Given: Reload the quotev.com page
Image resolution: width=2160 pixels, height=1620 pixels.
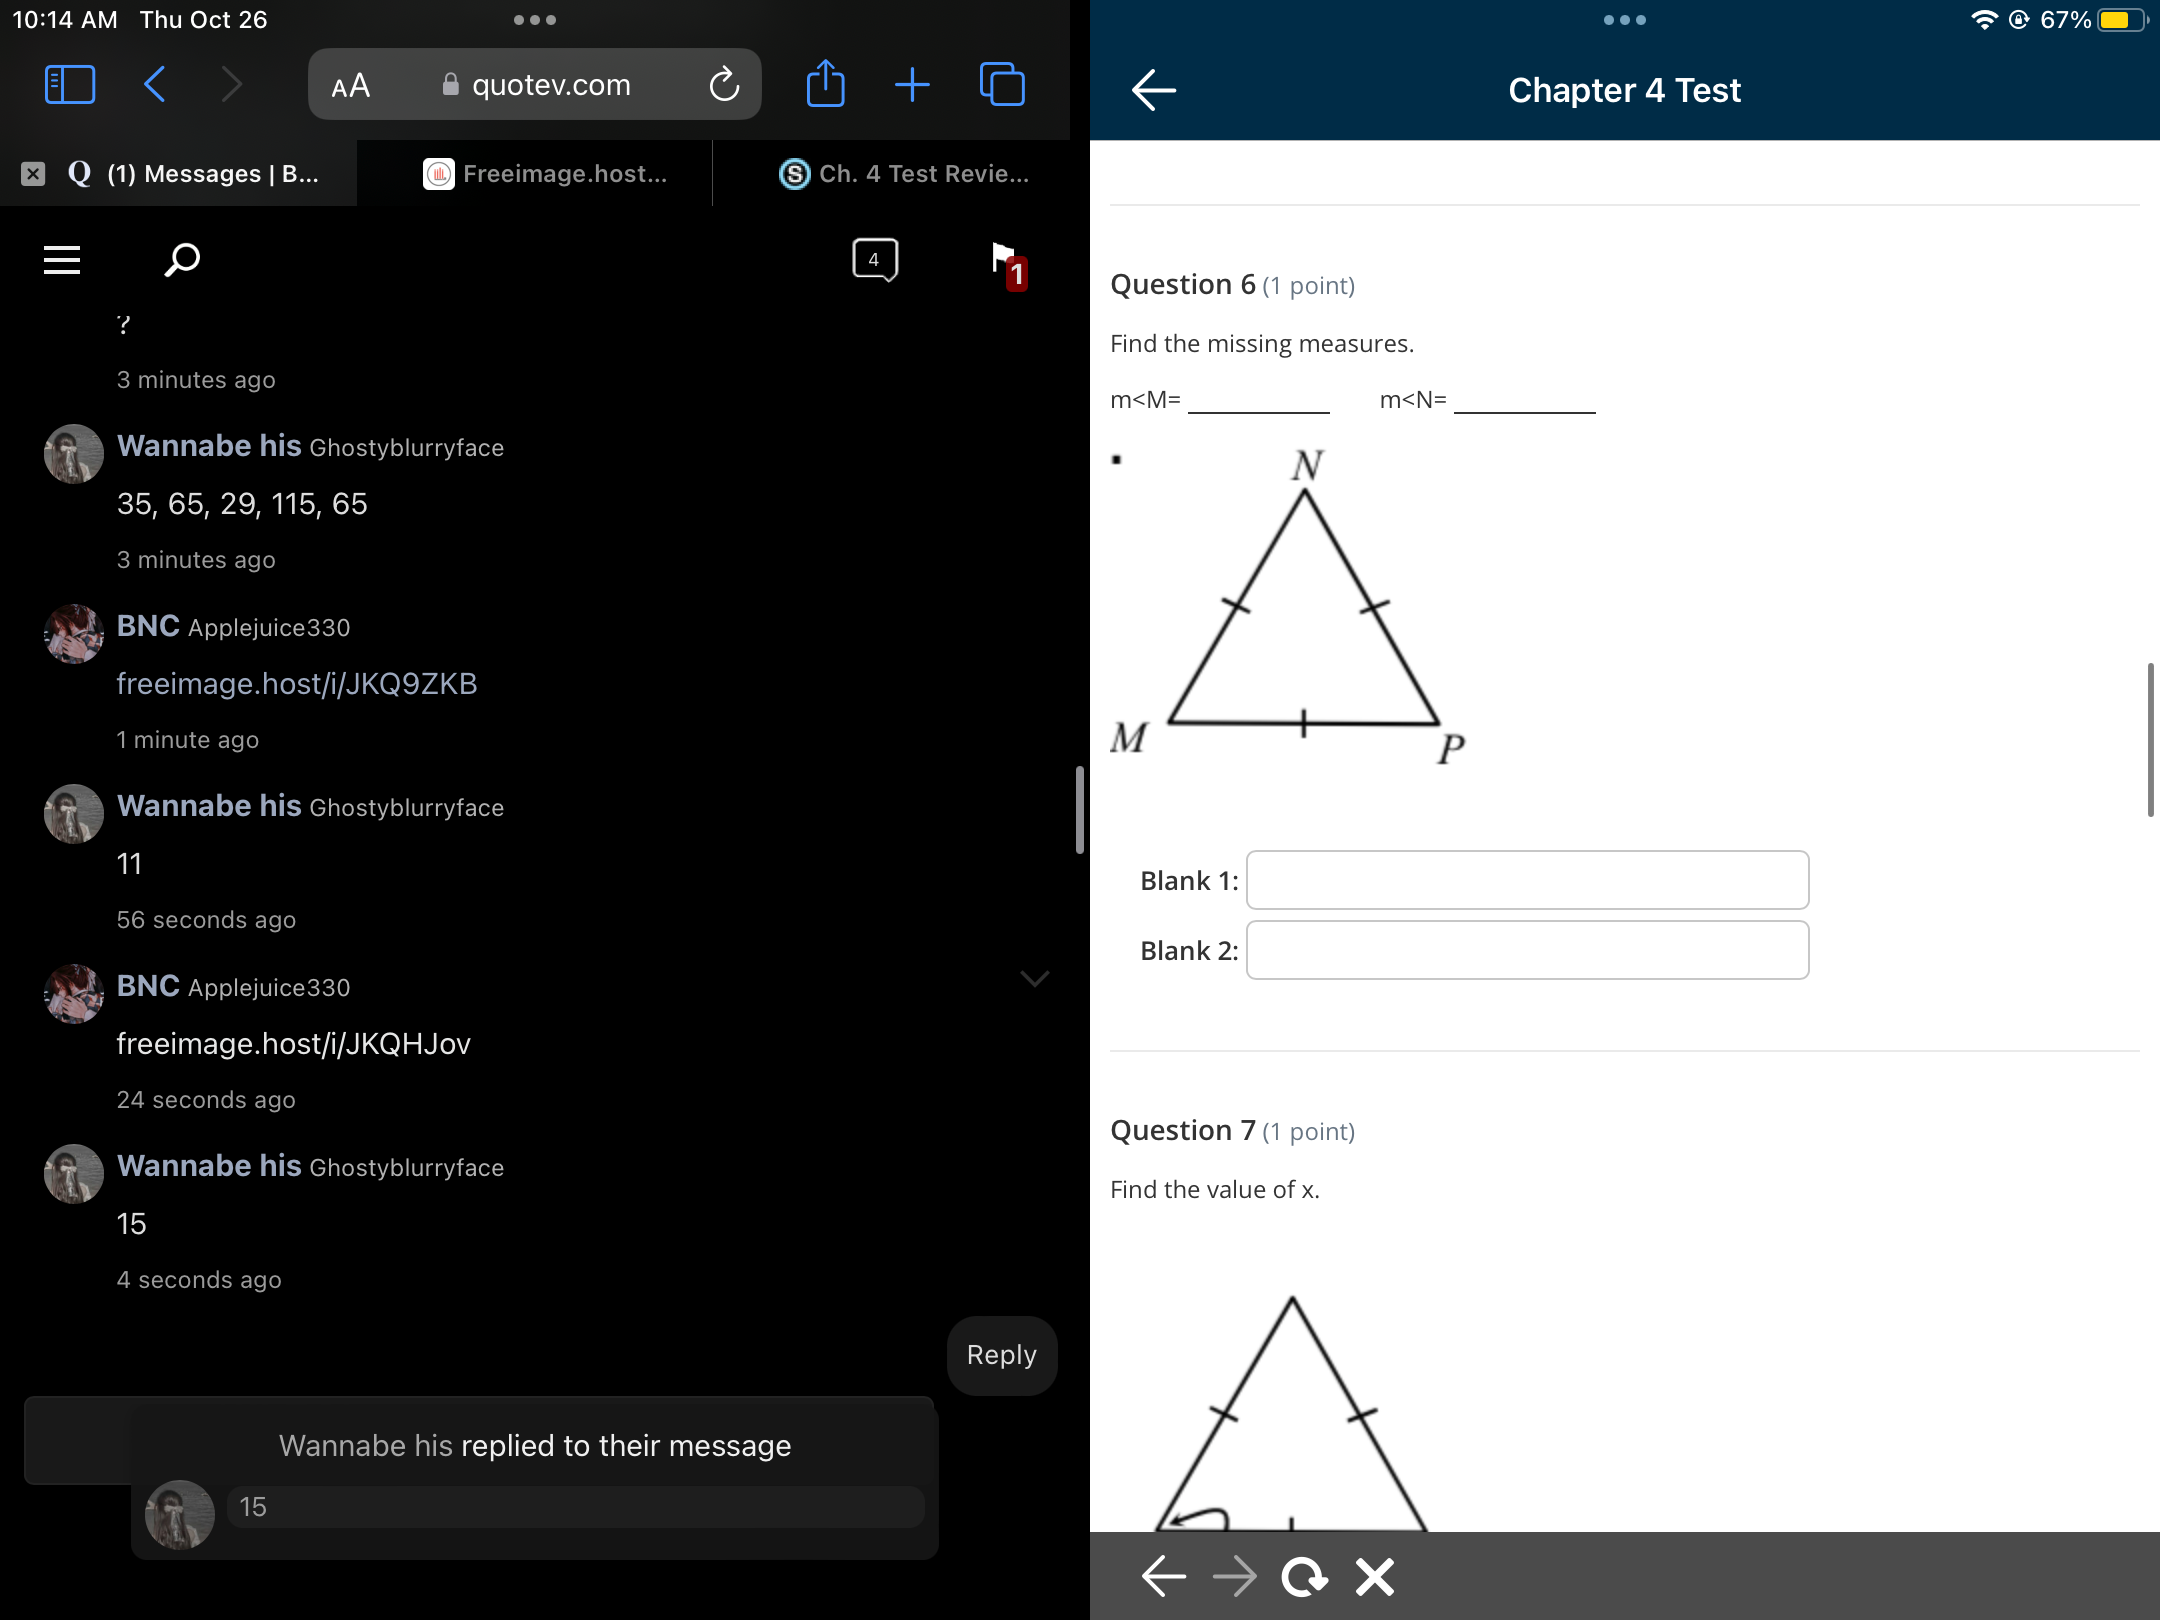Looking at the screenshot, I should (724, 85).
